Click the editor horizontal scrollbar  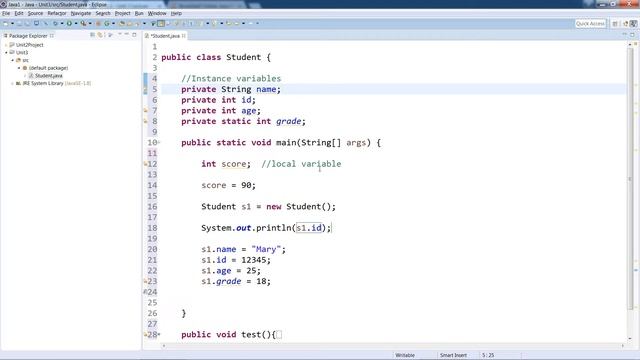point(392,346)
